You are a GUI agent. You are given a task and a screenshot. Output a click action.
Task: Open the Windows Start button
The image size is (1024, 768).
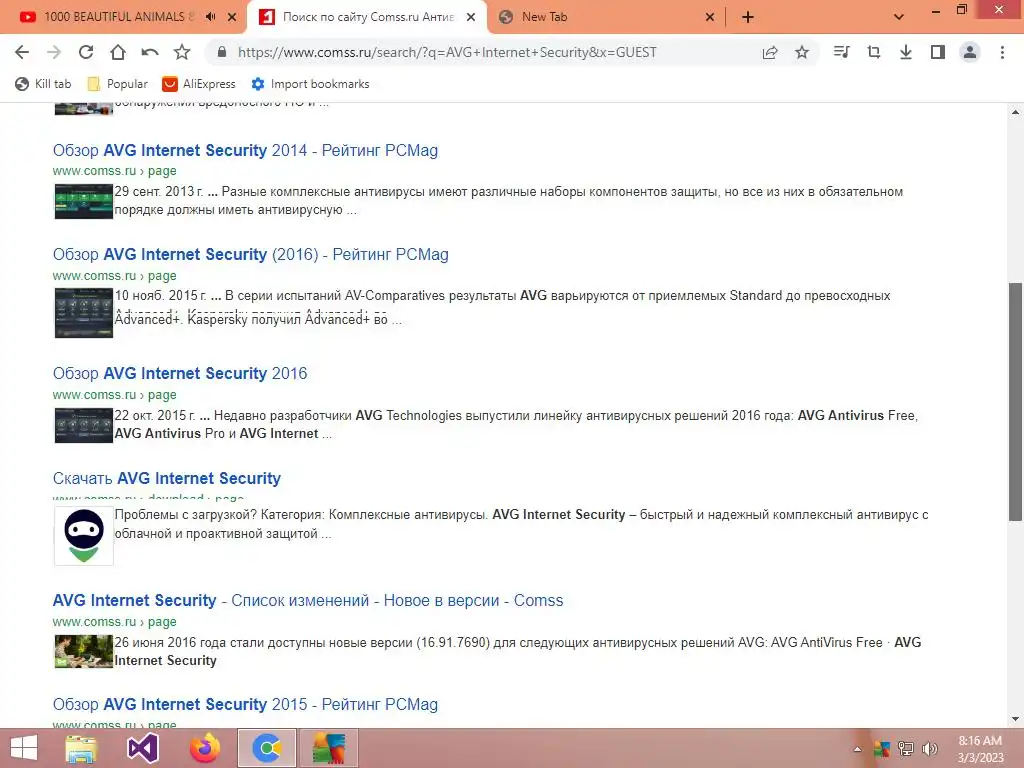click(24, 748)
